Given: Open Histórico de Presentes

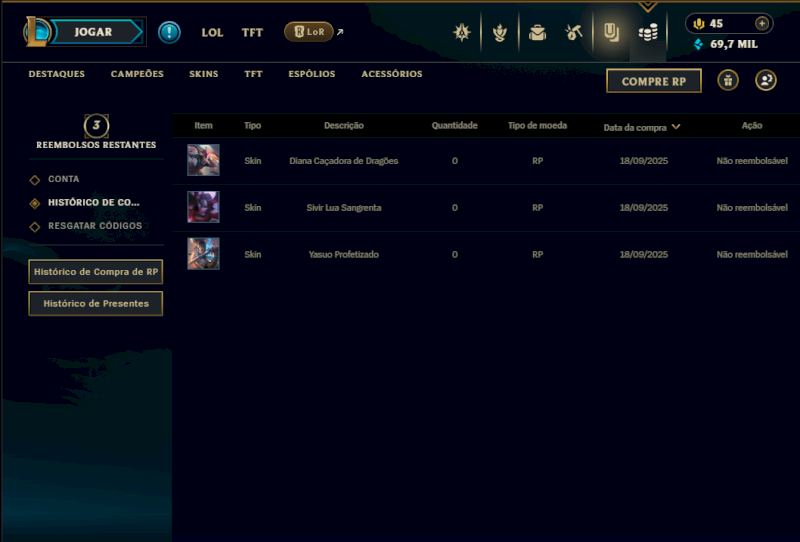Looking at the screenshot, I should pyautogui.click(x=96, y=304).
